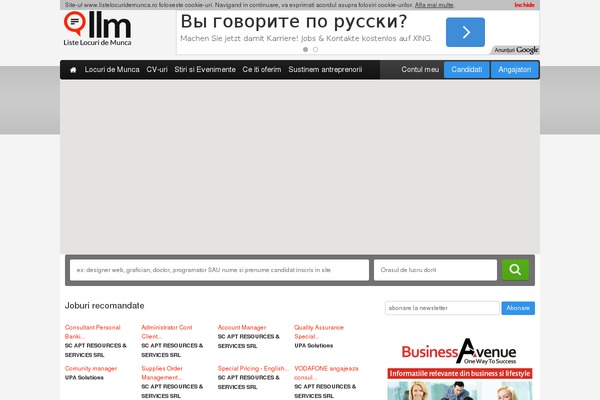Focus the job keyword search field

coord(219,270)
